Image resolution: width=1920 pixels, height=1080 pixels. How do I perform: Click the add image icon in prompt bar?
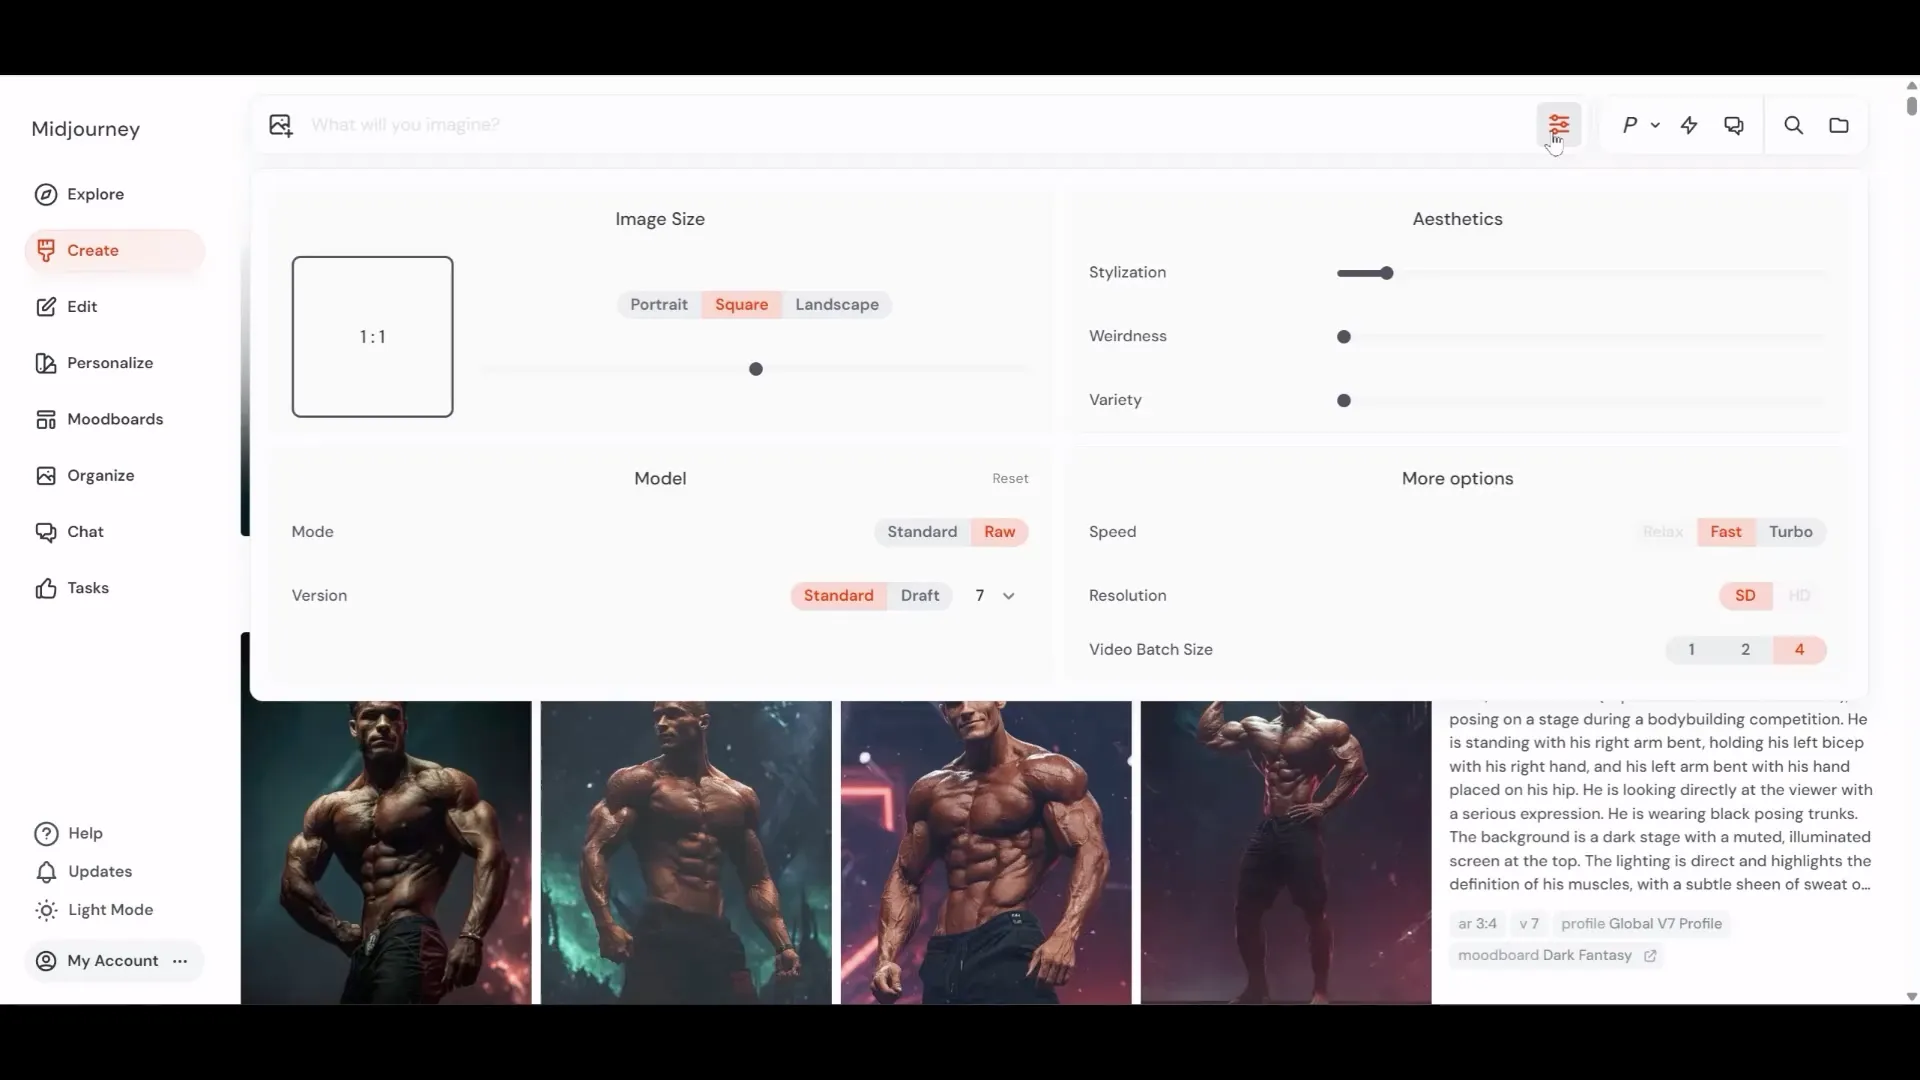coord(281,125)
